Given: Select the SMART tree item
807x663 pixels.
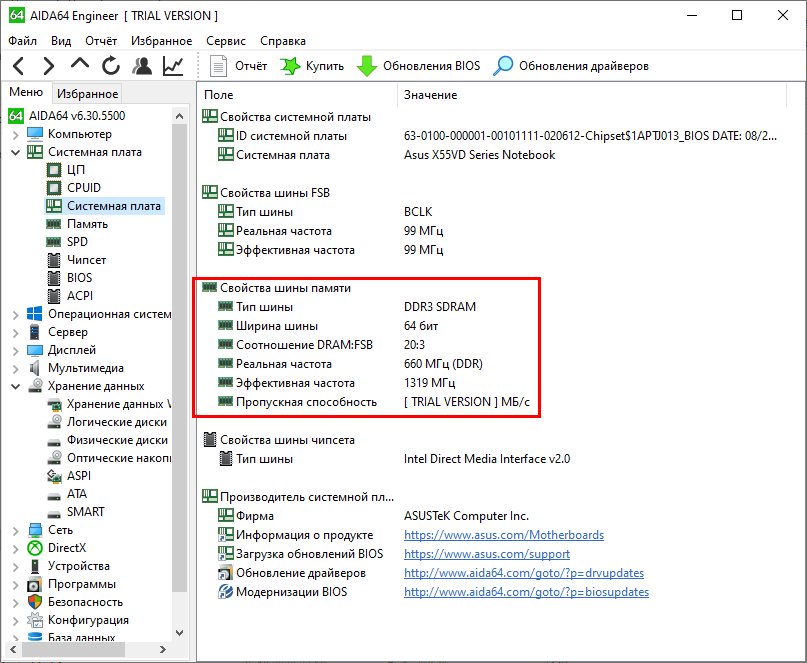Looking at the screenshot, I should click(x=85, y=512).
